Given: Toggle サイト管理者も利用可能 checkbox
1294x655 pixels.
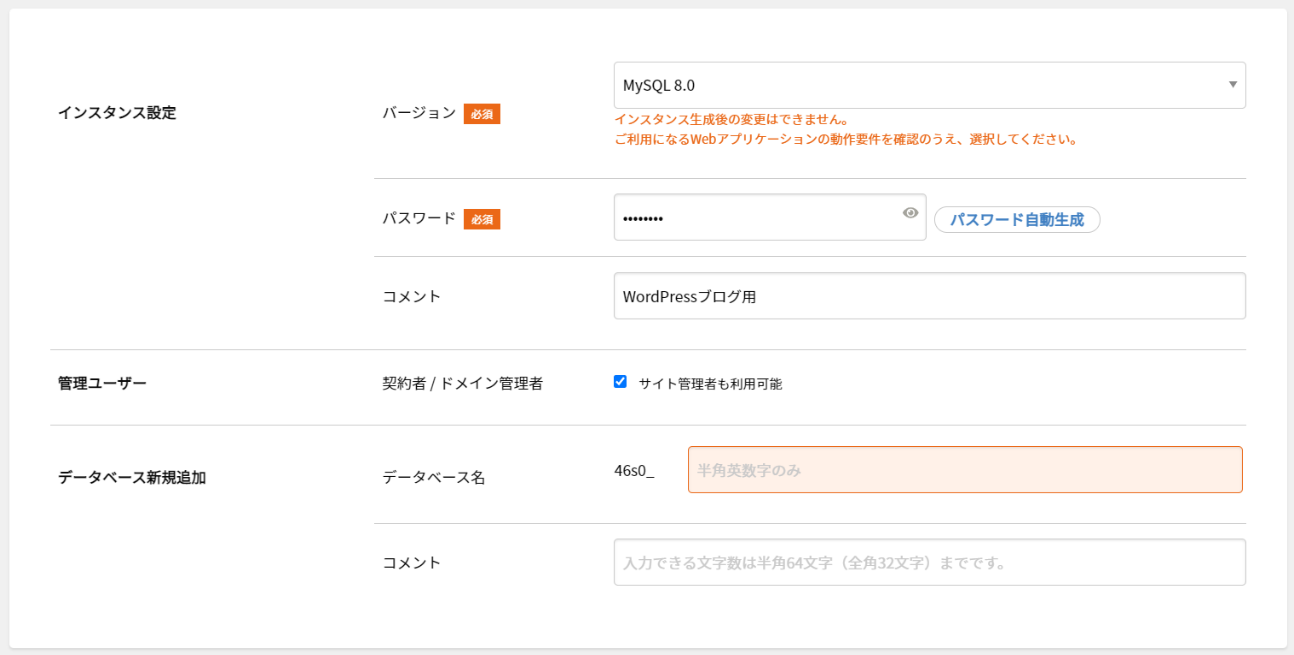Looking at the screenshot, I should point(620,381).
